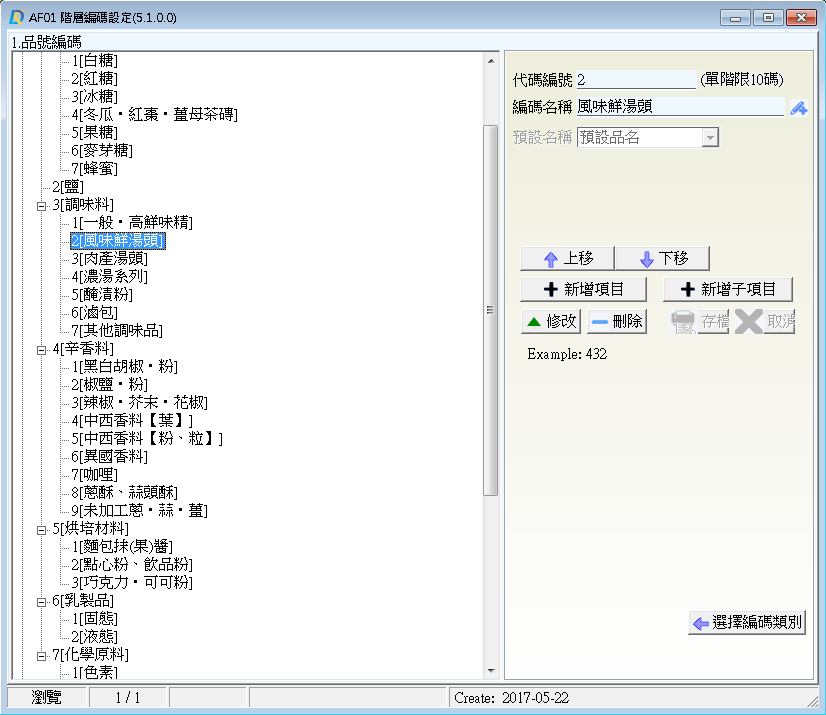Select tree item 1[黑白胡椒・粉]
This screenshot has height=715, width=826.
tap(125, 367)
